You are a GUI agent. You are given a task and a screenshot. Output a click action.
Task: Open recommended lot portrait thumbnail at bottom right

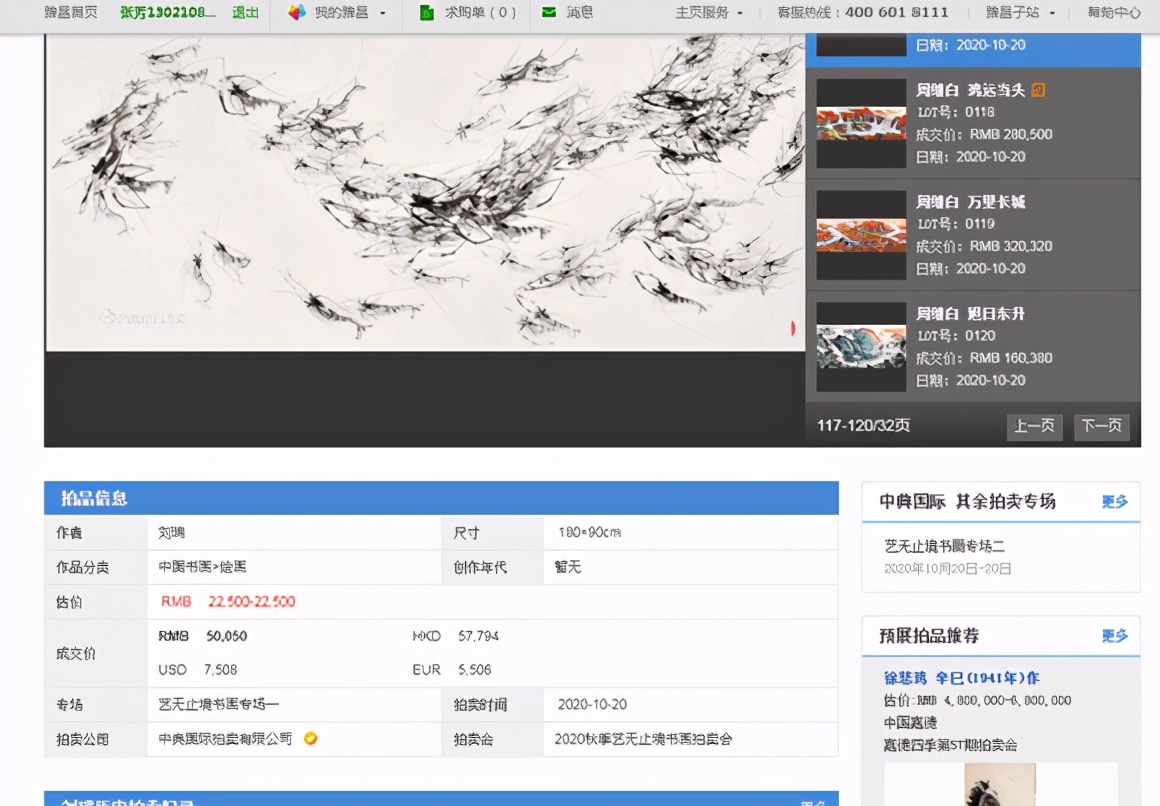click(x=1000, y=785)
